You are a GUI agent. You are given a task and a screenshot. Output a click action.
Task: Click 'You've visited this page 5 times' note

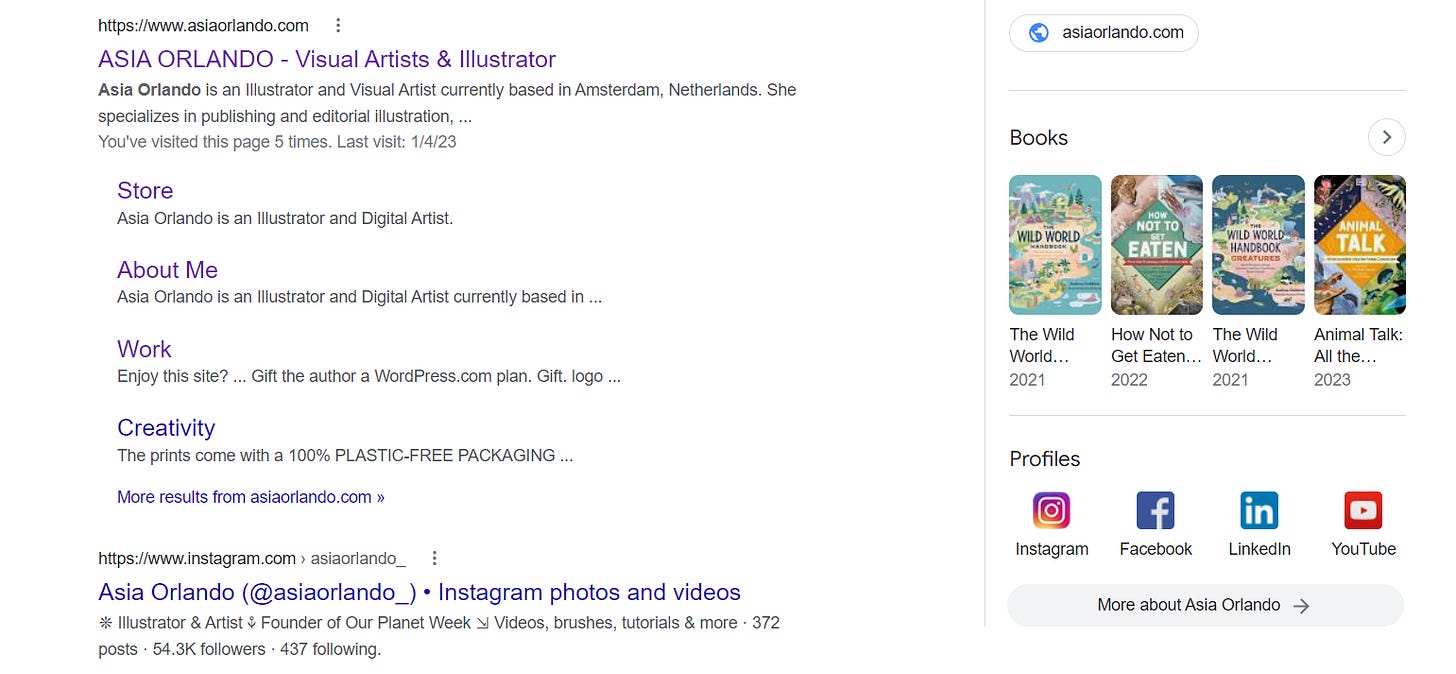(277, 142)
